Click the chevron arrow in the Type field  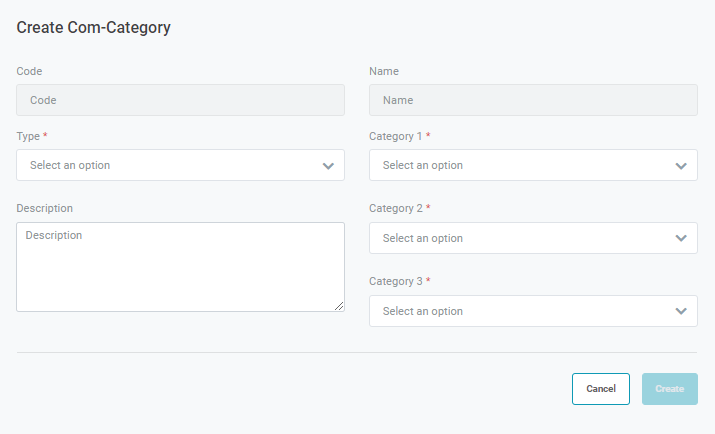[328, 166]
